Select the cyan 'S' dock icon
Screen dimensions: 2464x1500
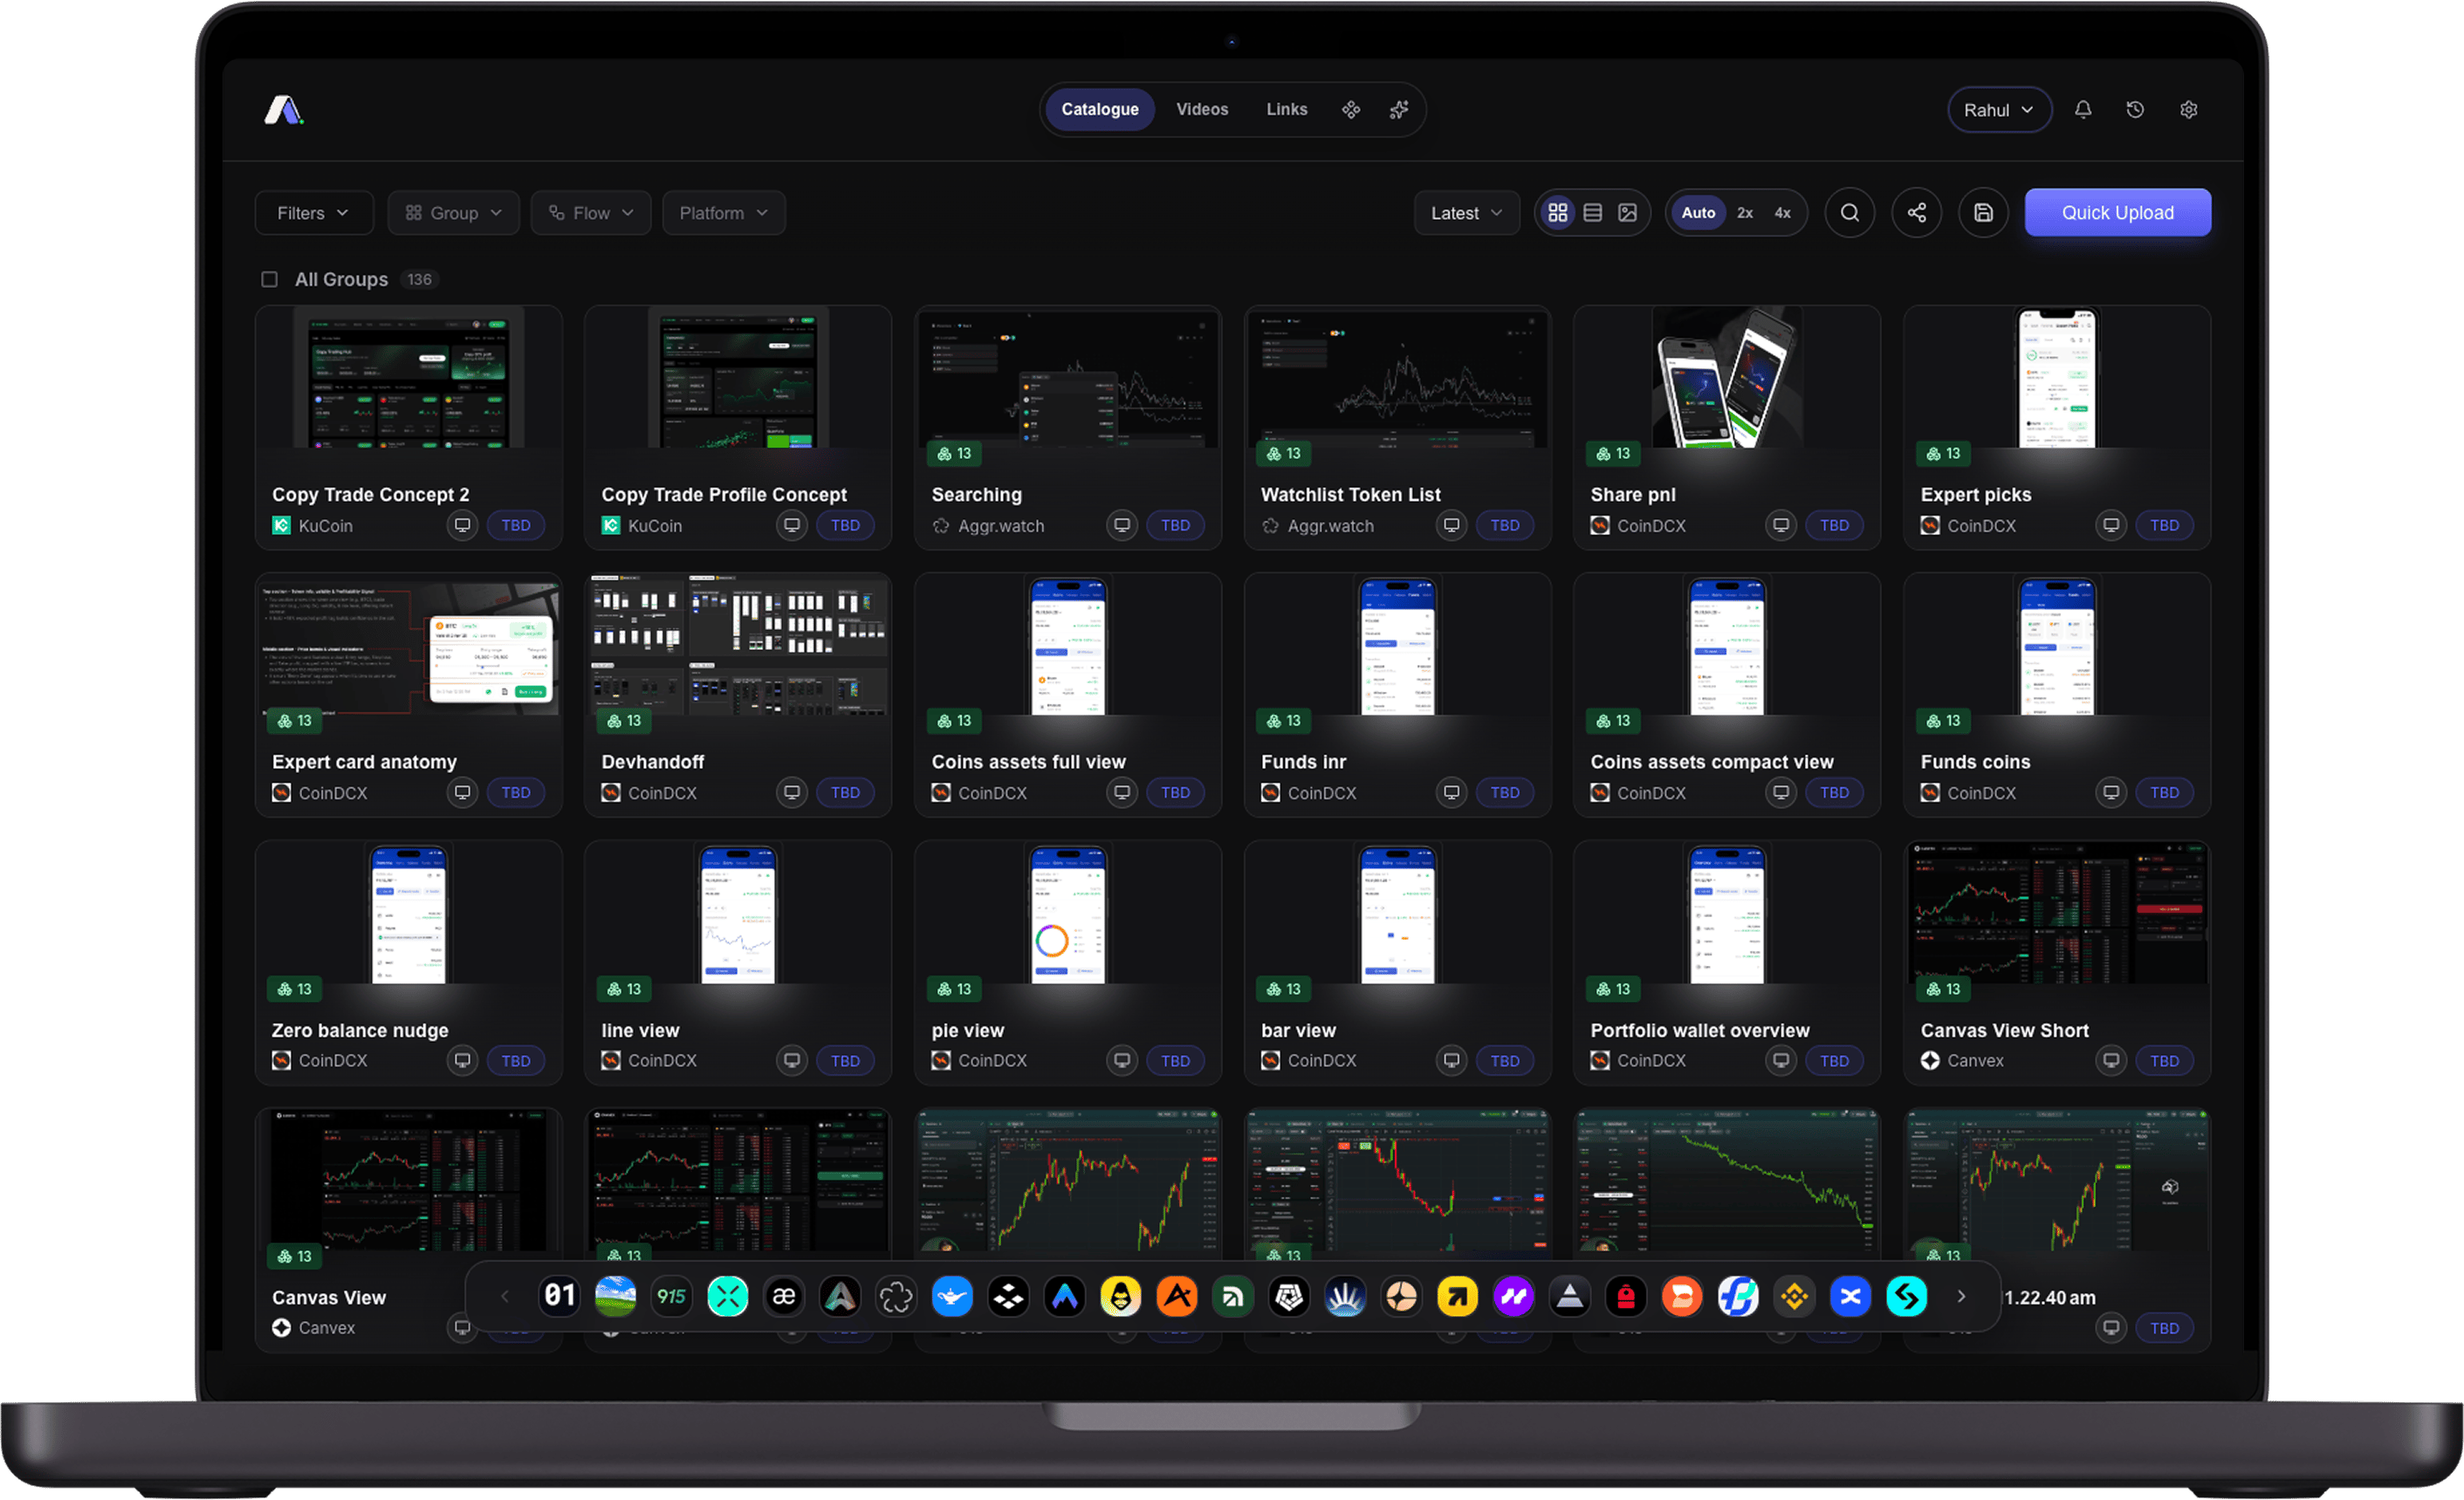[x=1906, y=1296]
